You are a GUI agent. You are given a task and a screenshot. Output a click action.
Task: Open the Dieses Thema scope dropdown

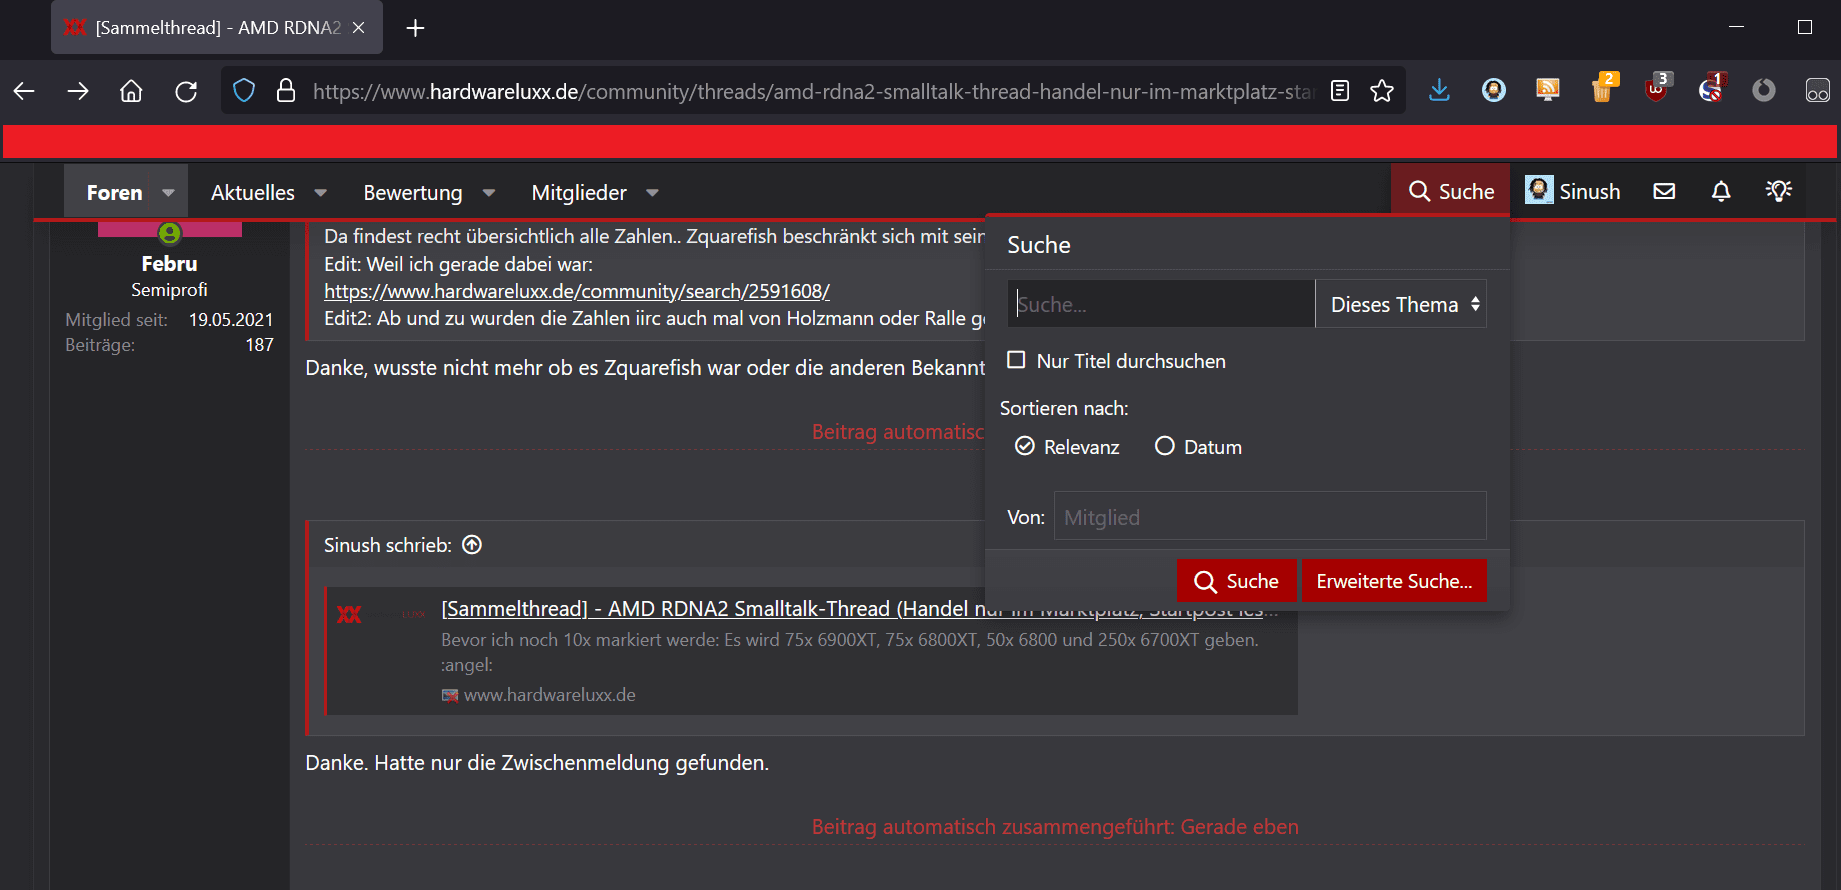[1401, 304]
